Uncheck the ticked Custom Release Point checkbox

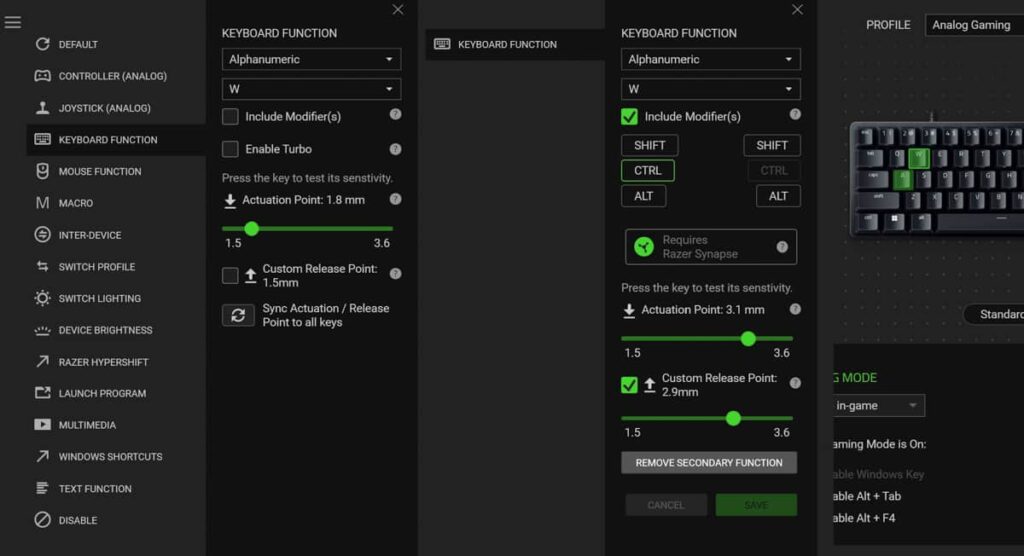click(629, 385)
